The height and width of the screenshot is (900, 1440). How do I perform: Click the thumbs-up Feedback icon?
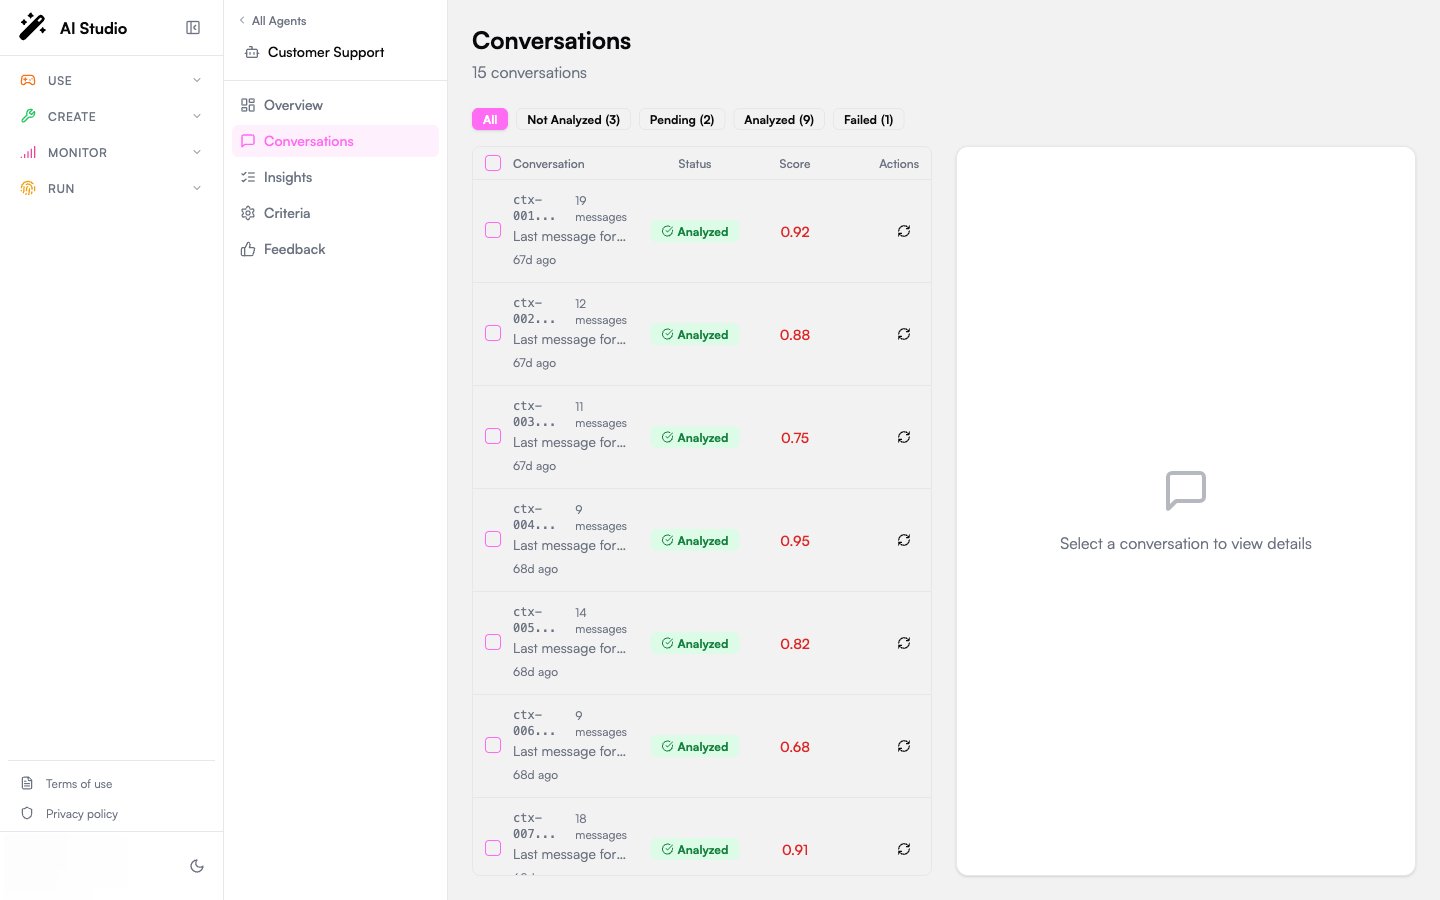(248, 249)
